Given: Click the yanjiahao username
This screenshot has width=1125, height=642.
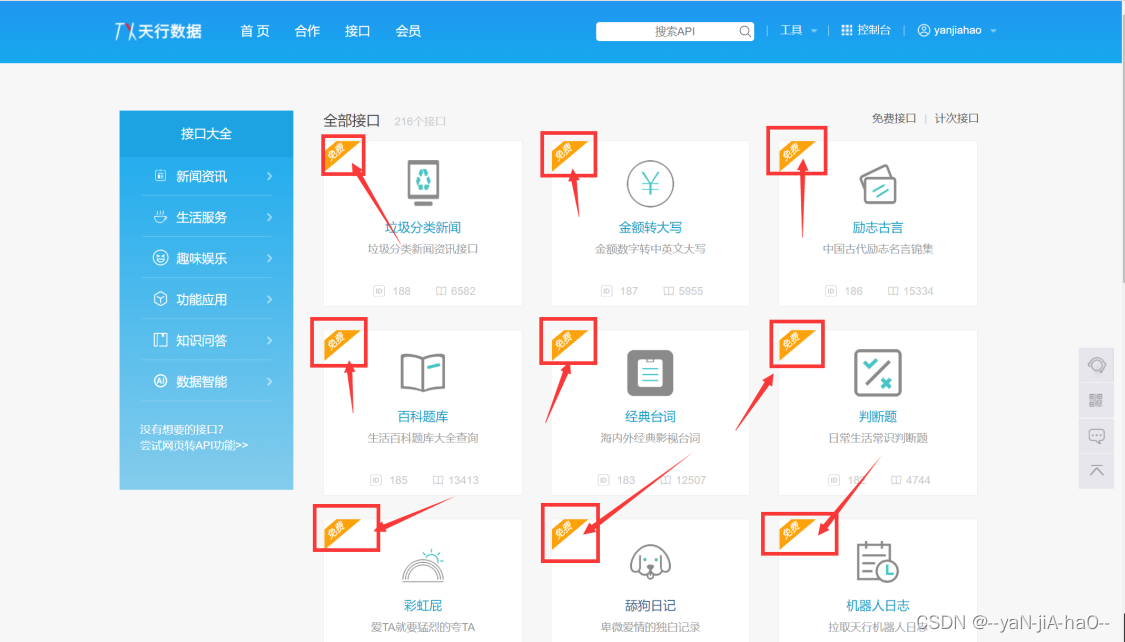Looking at the screenshot, I should pyautogui.click(x=958, y=30).
